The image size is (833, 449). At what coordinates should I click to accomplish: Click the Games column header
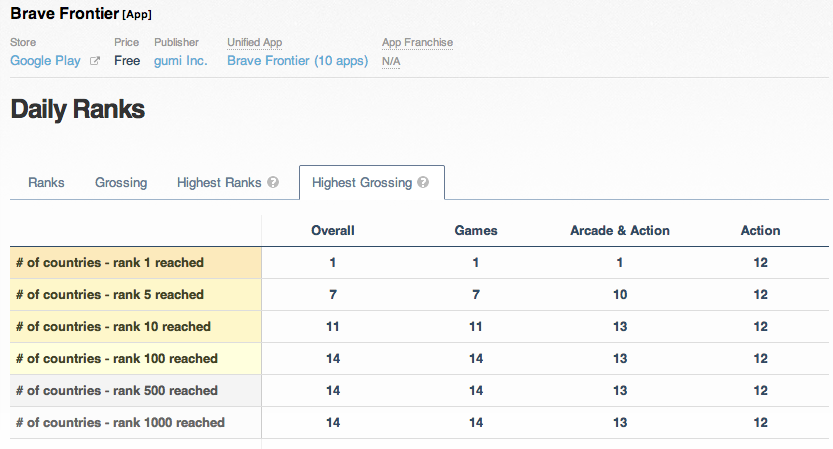pyautogui.click(x=476, y=231)
